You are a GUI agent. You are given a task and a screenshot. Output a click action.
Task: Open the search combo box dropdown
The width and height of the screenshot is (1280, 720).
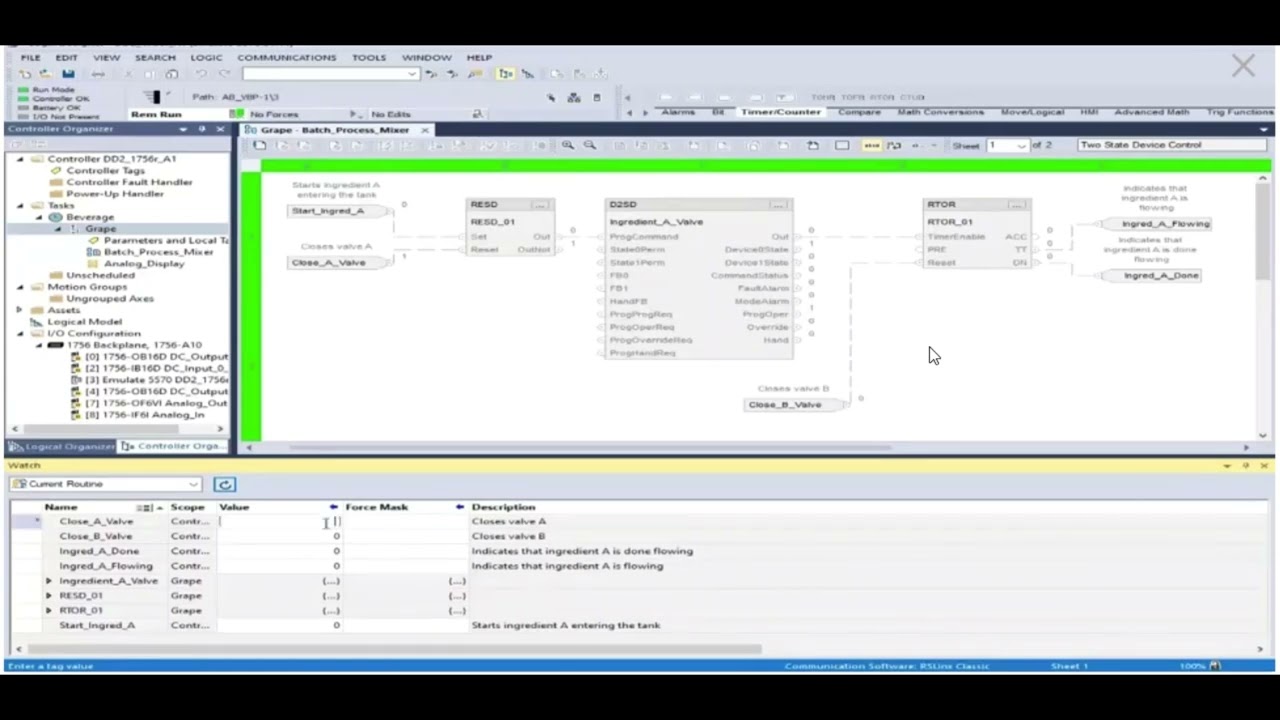(411, 74)
